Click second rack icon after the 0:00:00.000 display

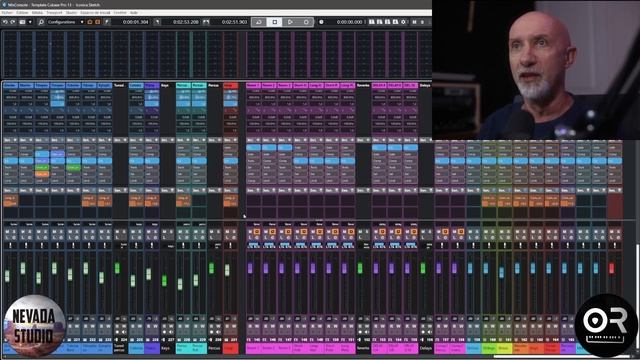point(380,22)
